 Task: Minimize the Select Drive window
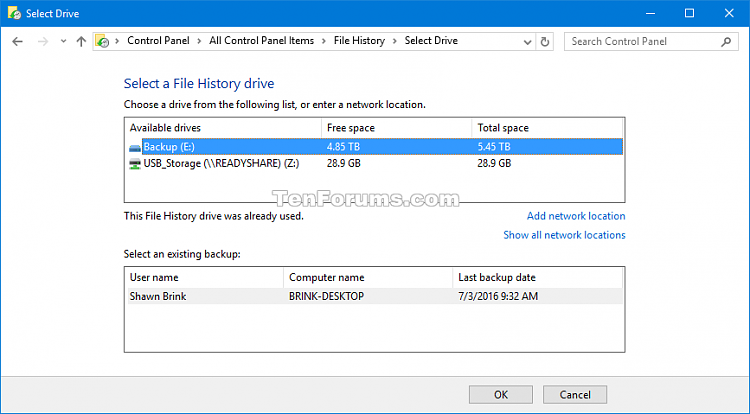pos(651,13)
